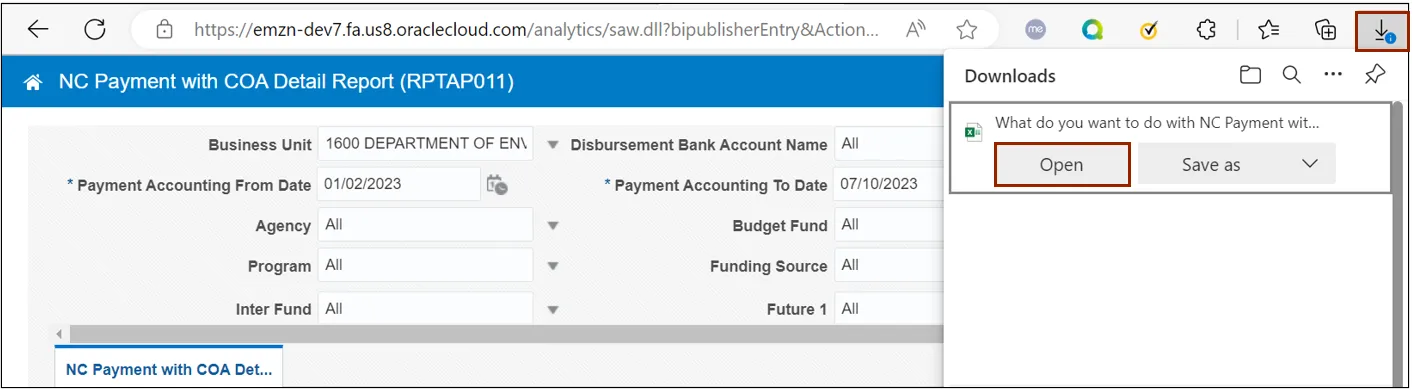Pin the Downloads panel
Image resolution: width=1412 pixels, height=390 pixels.
pyautogui.click(x=1374, y=75)
